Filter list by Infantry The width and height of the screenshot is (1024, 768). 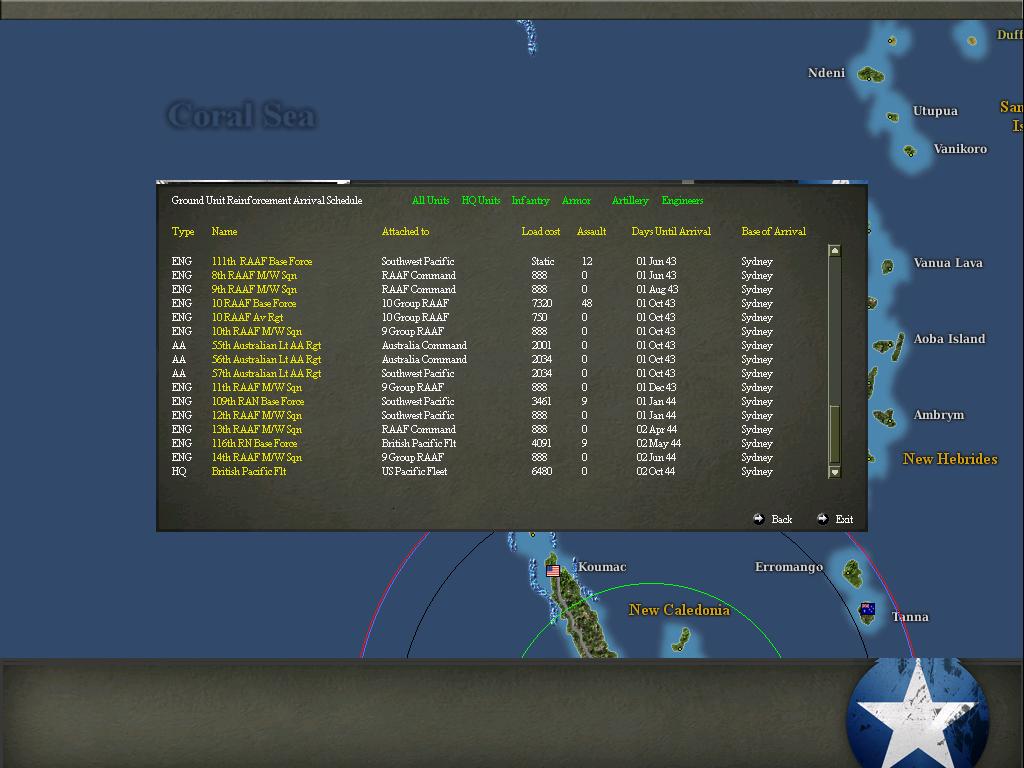coord(530,200)
